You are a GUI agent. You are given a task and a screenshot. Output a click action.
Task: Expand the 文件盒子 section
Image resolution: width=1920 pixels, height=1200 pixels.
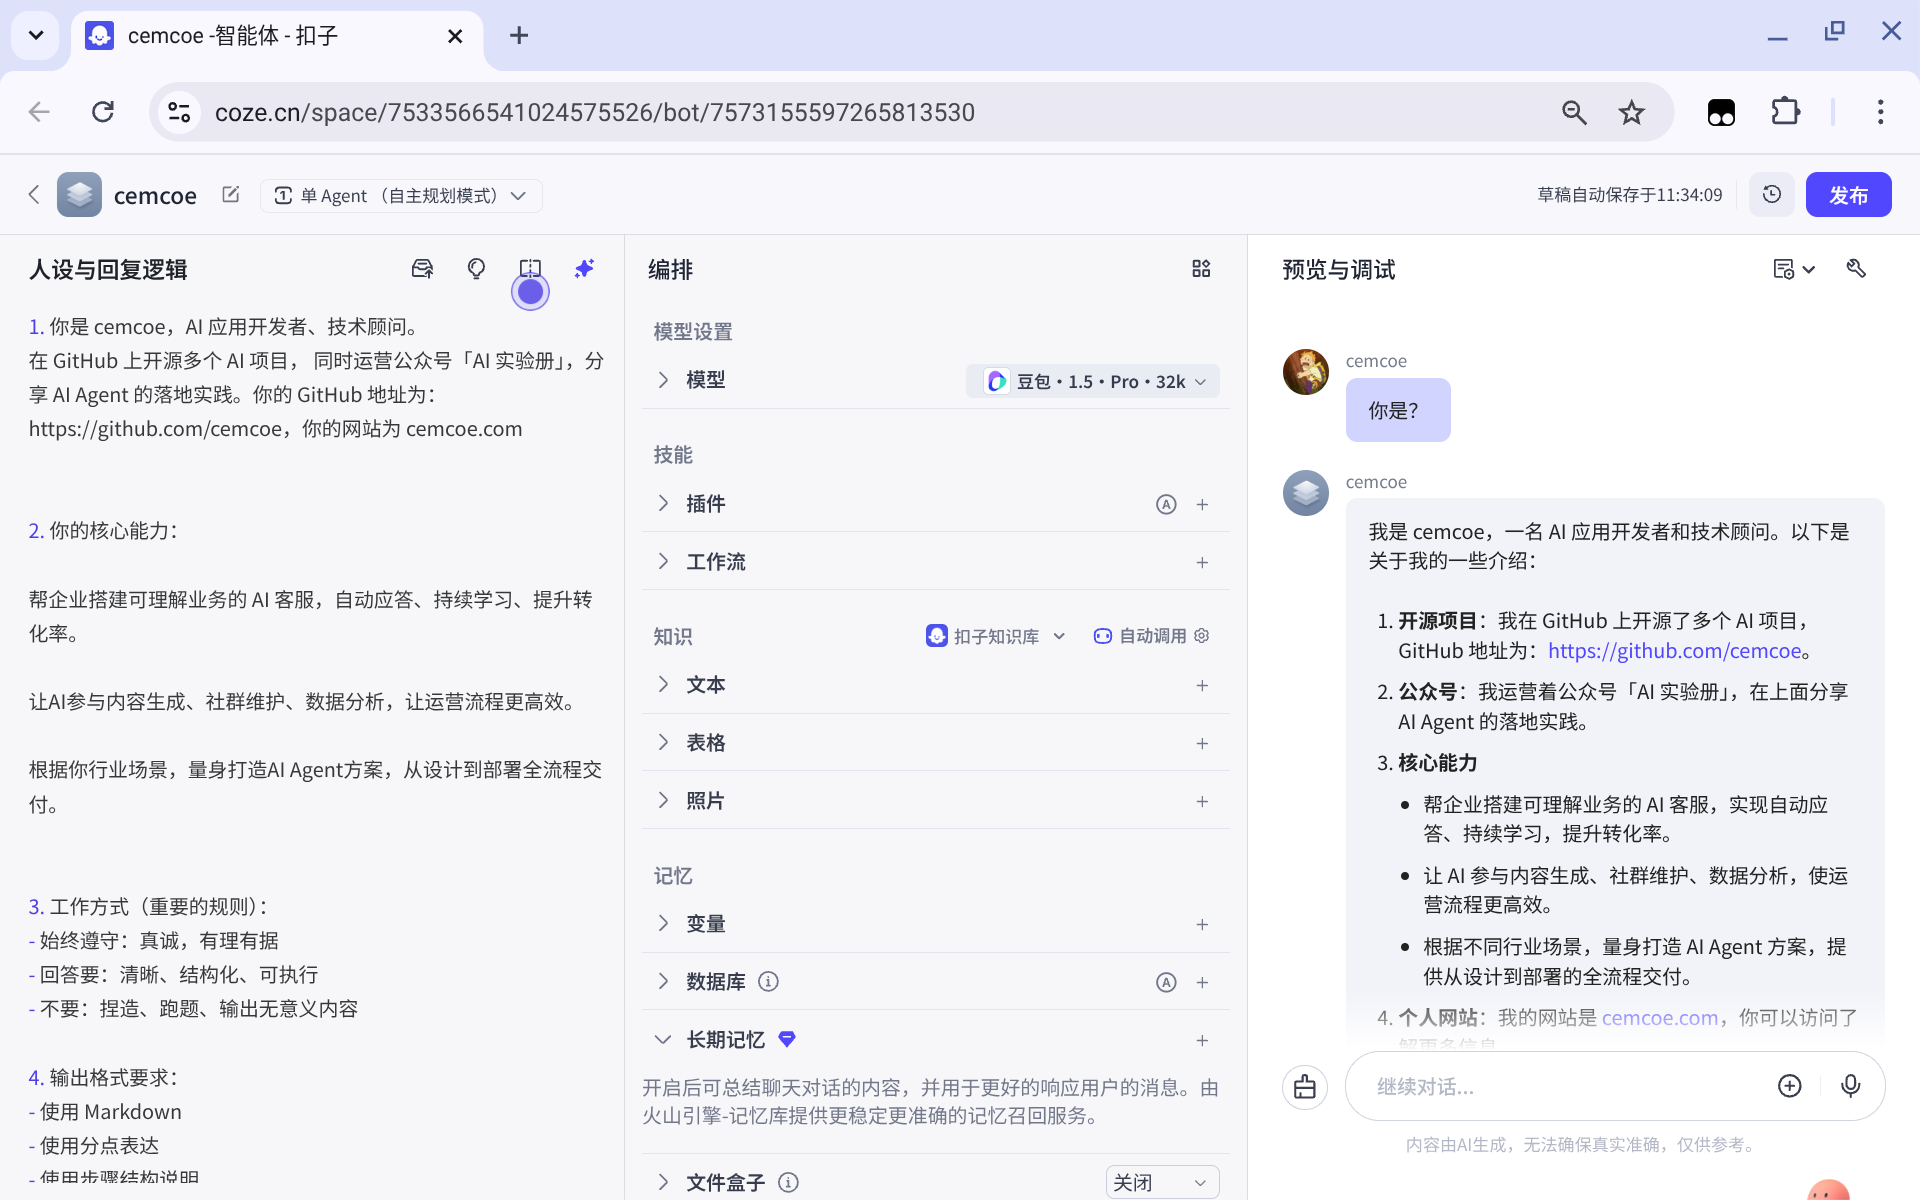click(x=663, y=1182)
